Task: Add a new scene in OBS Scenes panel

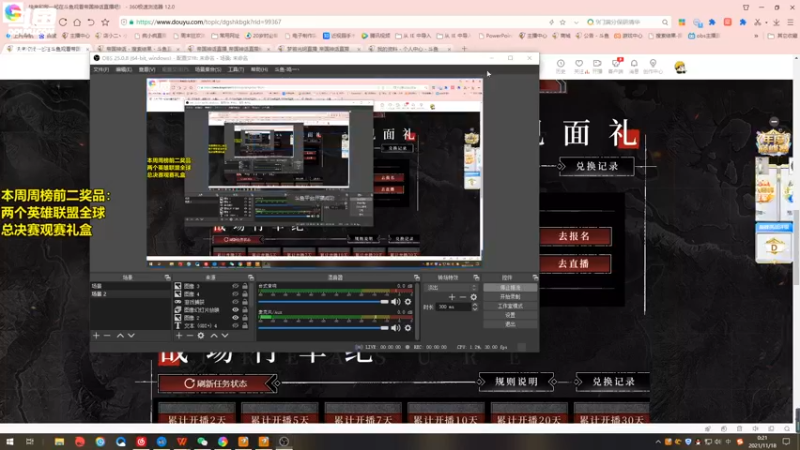Action: point(96,336)
